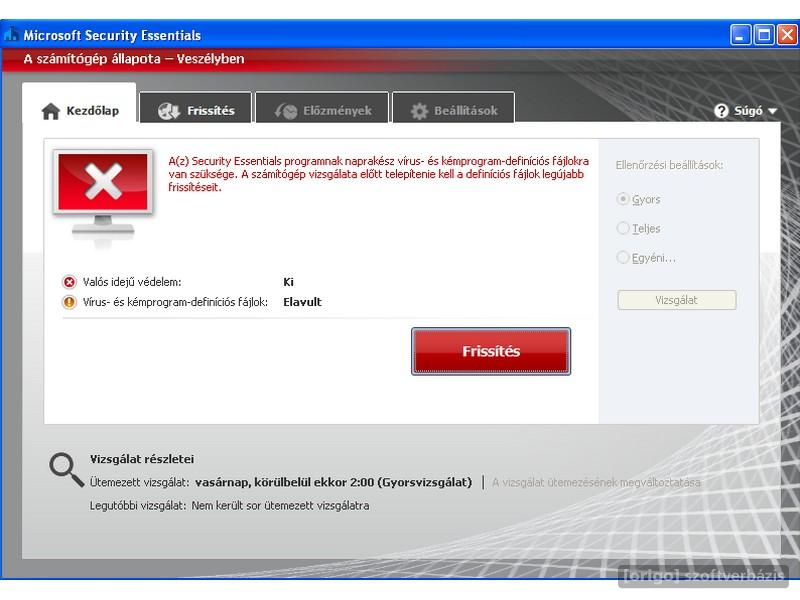Click the magnifying glass scan details icon
This screenshot has width=800, height=600.
click(x=66, y=469)
